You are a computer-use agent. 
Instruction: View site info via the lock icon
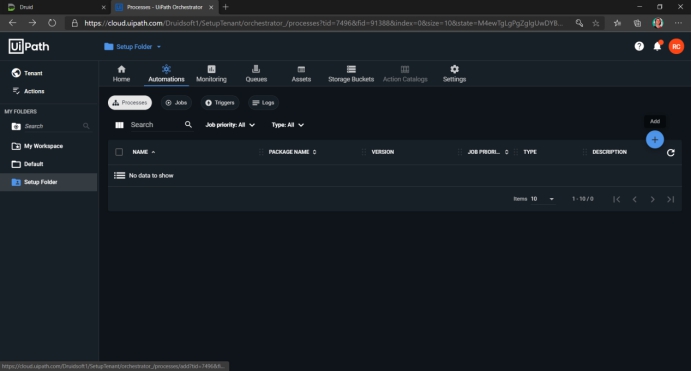point(75,23)
